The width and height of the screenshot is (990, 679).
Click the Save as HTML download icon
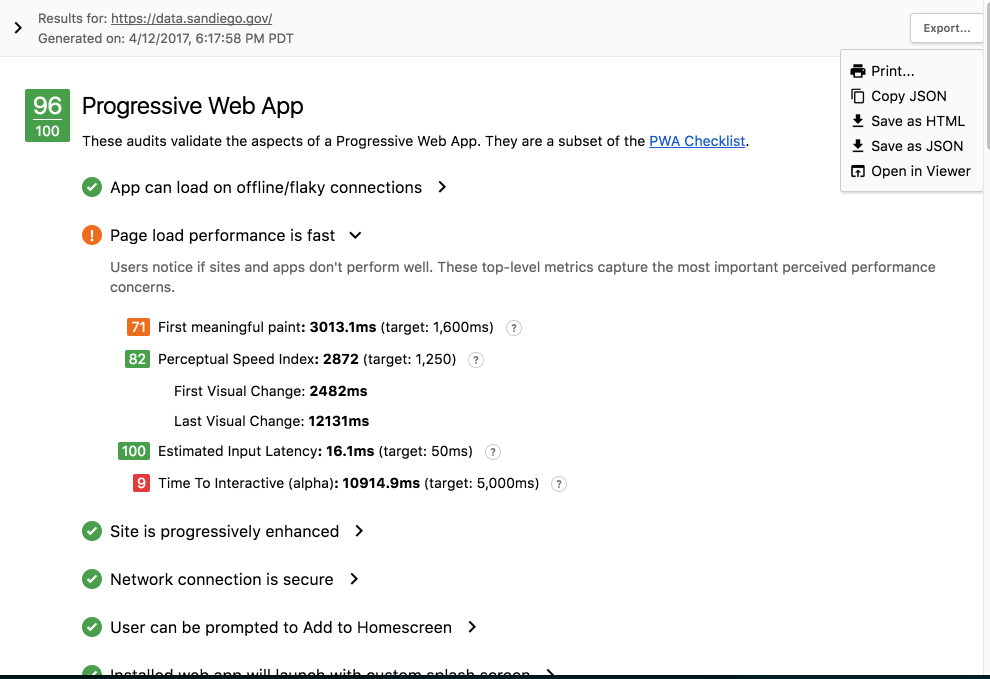pyautogui.click(x=857, y=121)
